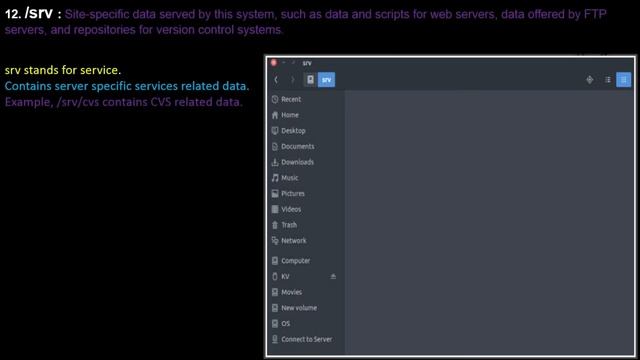Switch to list view

[608, 80]
